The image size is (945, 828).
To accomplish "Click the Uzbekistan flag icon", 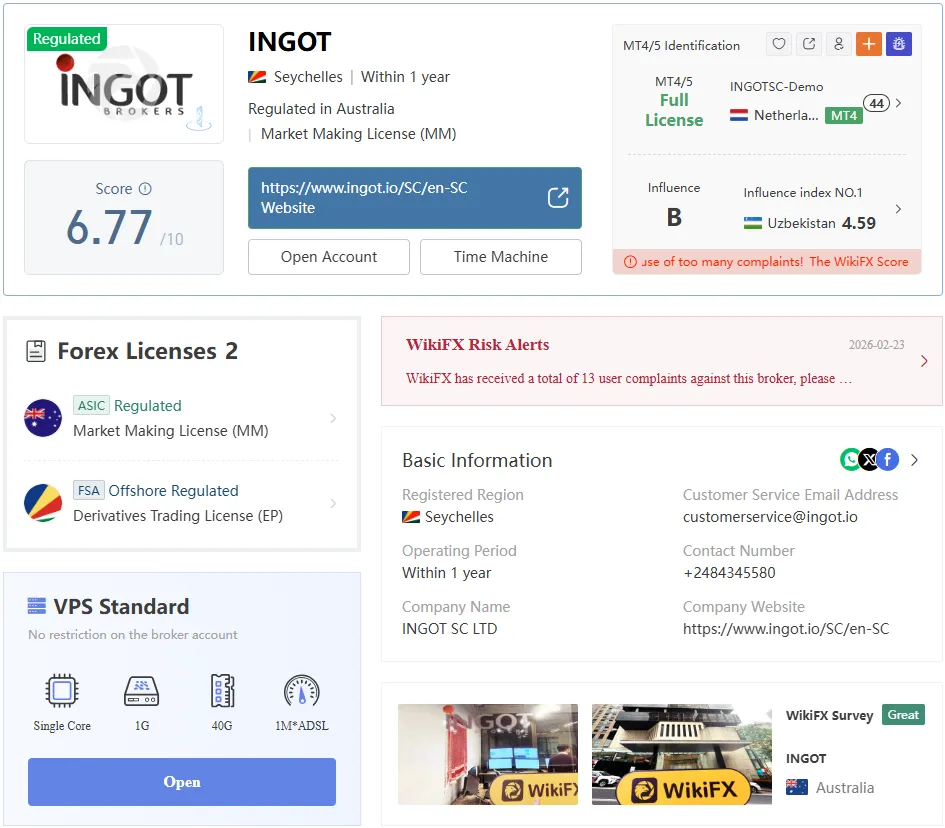I will point(753,223).
